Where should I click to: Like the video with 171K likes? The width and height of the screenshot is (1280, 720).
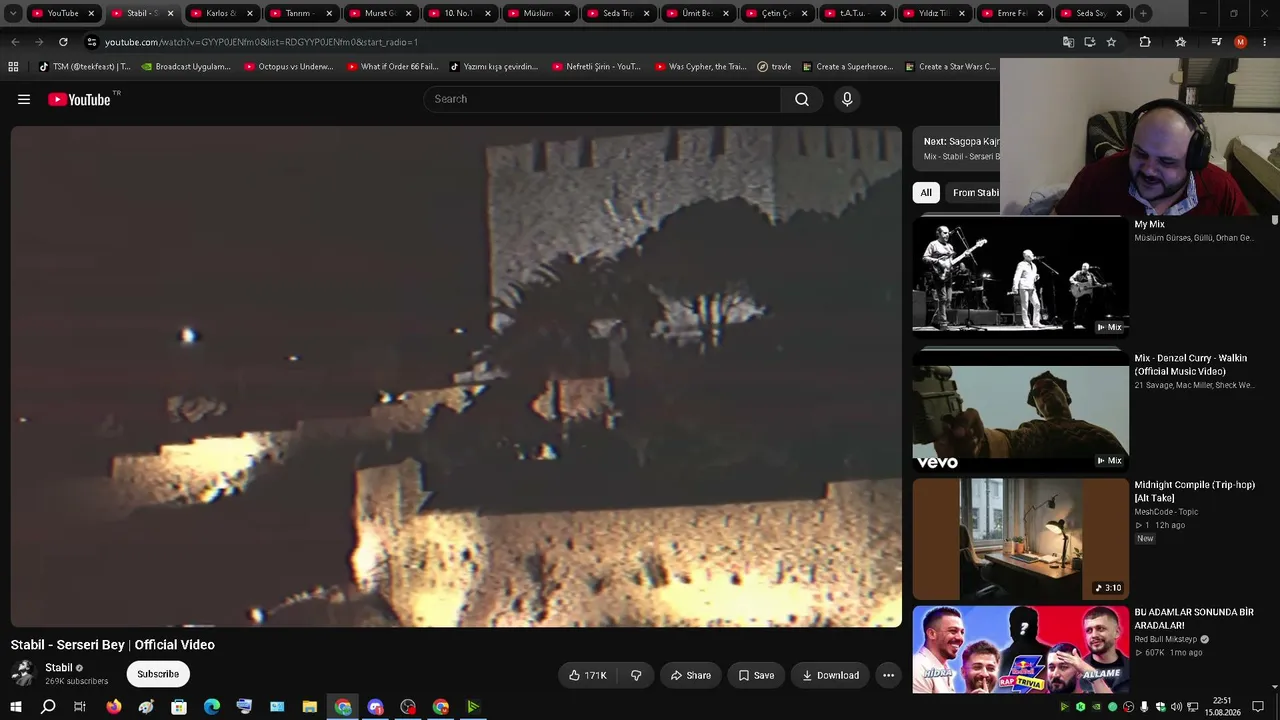(588, 675)
